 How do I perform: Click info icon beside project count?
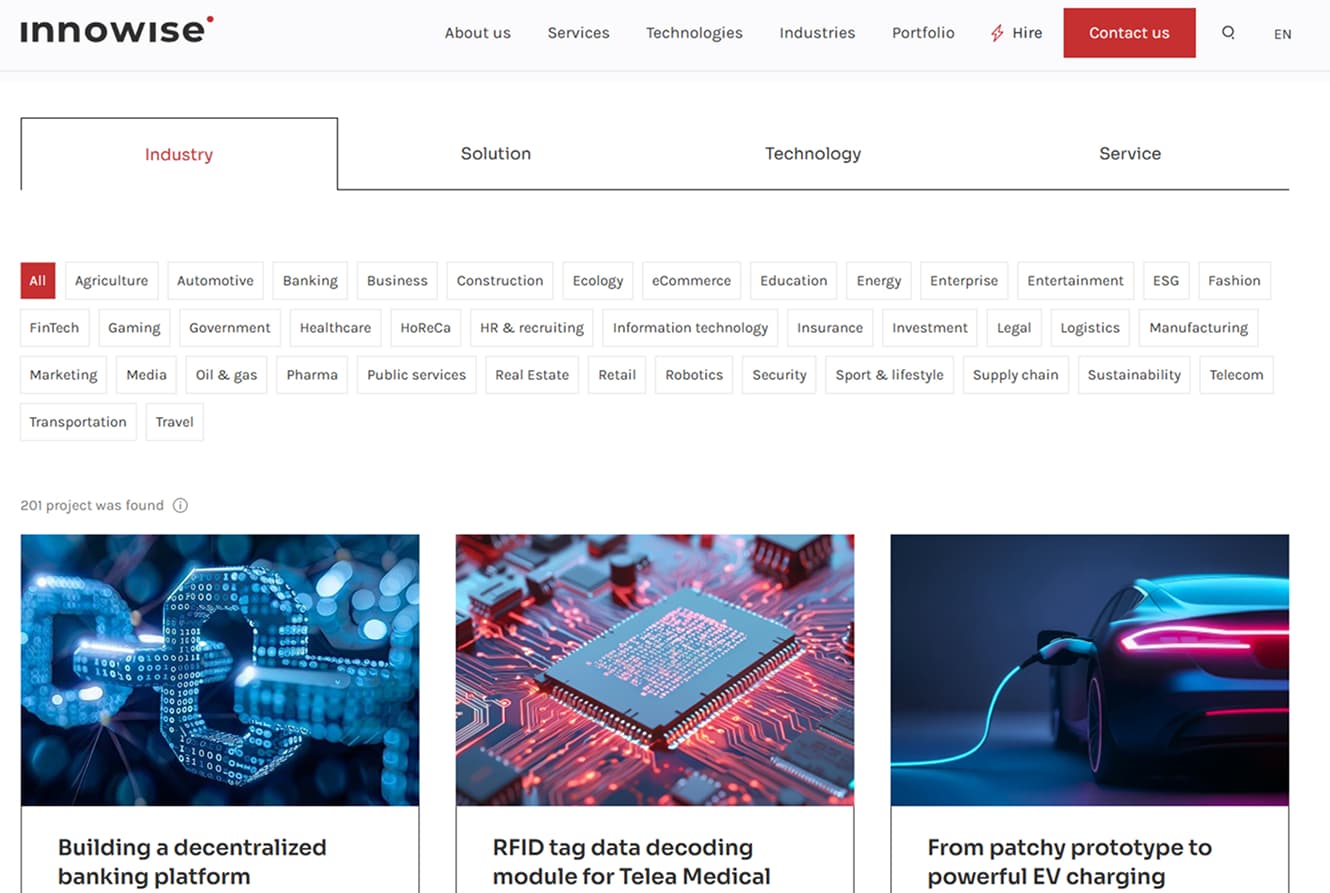(180, 505)
